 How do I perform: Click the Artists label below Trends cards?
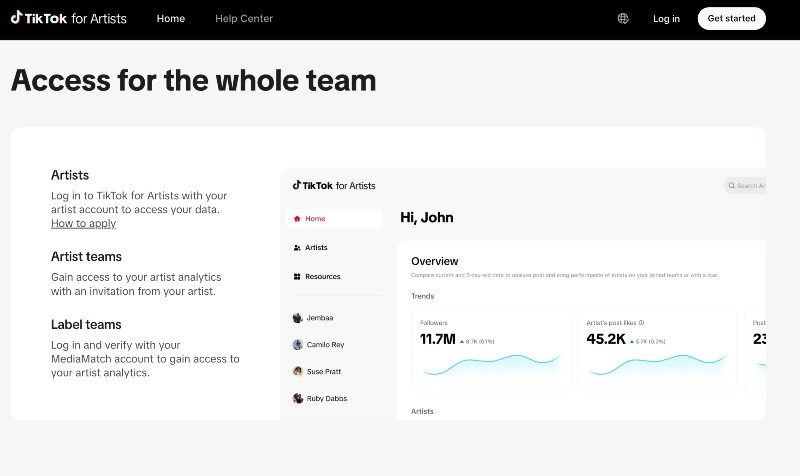(422, 411)
